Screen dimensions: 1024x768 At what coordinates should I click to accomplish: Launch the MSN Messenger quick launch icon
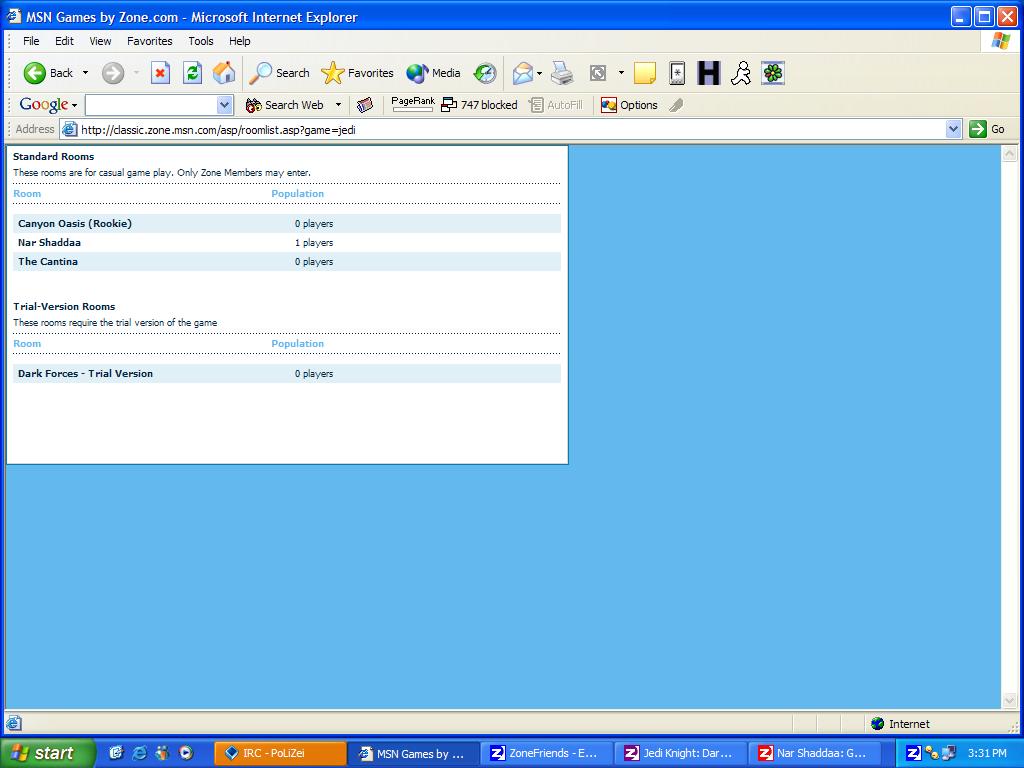[163, 753]
